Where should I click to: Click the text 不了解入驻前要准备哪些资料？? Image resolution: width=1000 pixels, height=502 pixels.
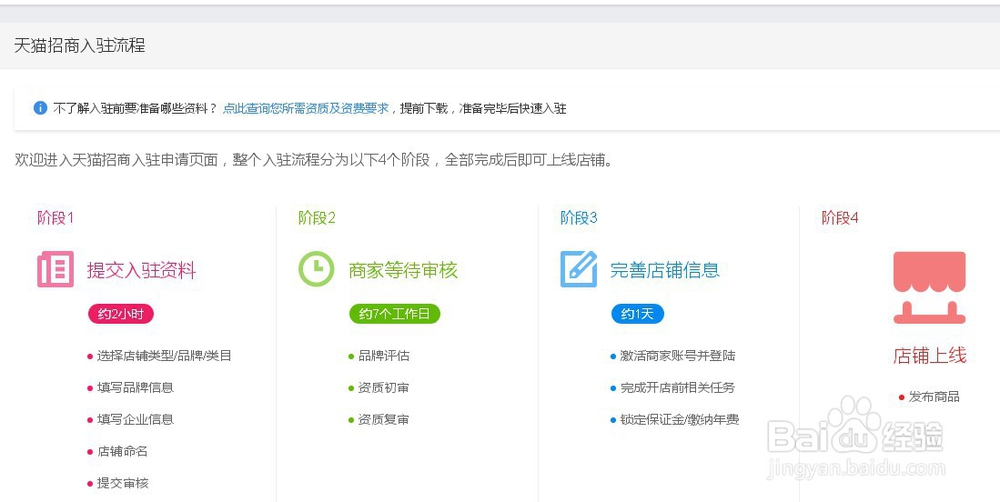click(135, 108)
